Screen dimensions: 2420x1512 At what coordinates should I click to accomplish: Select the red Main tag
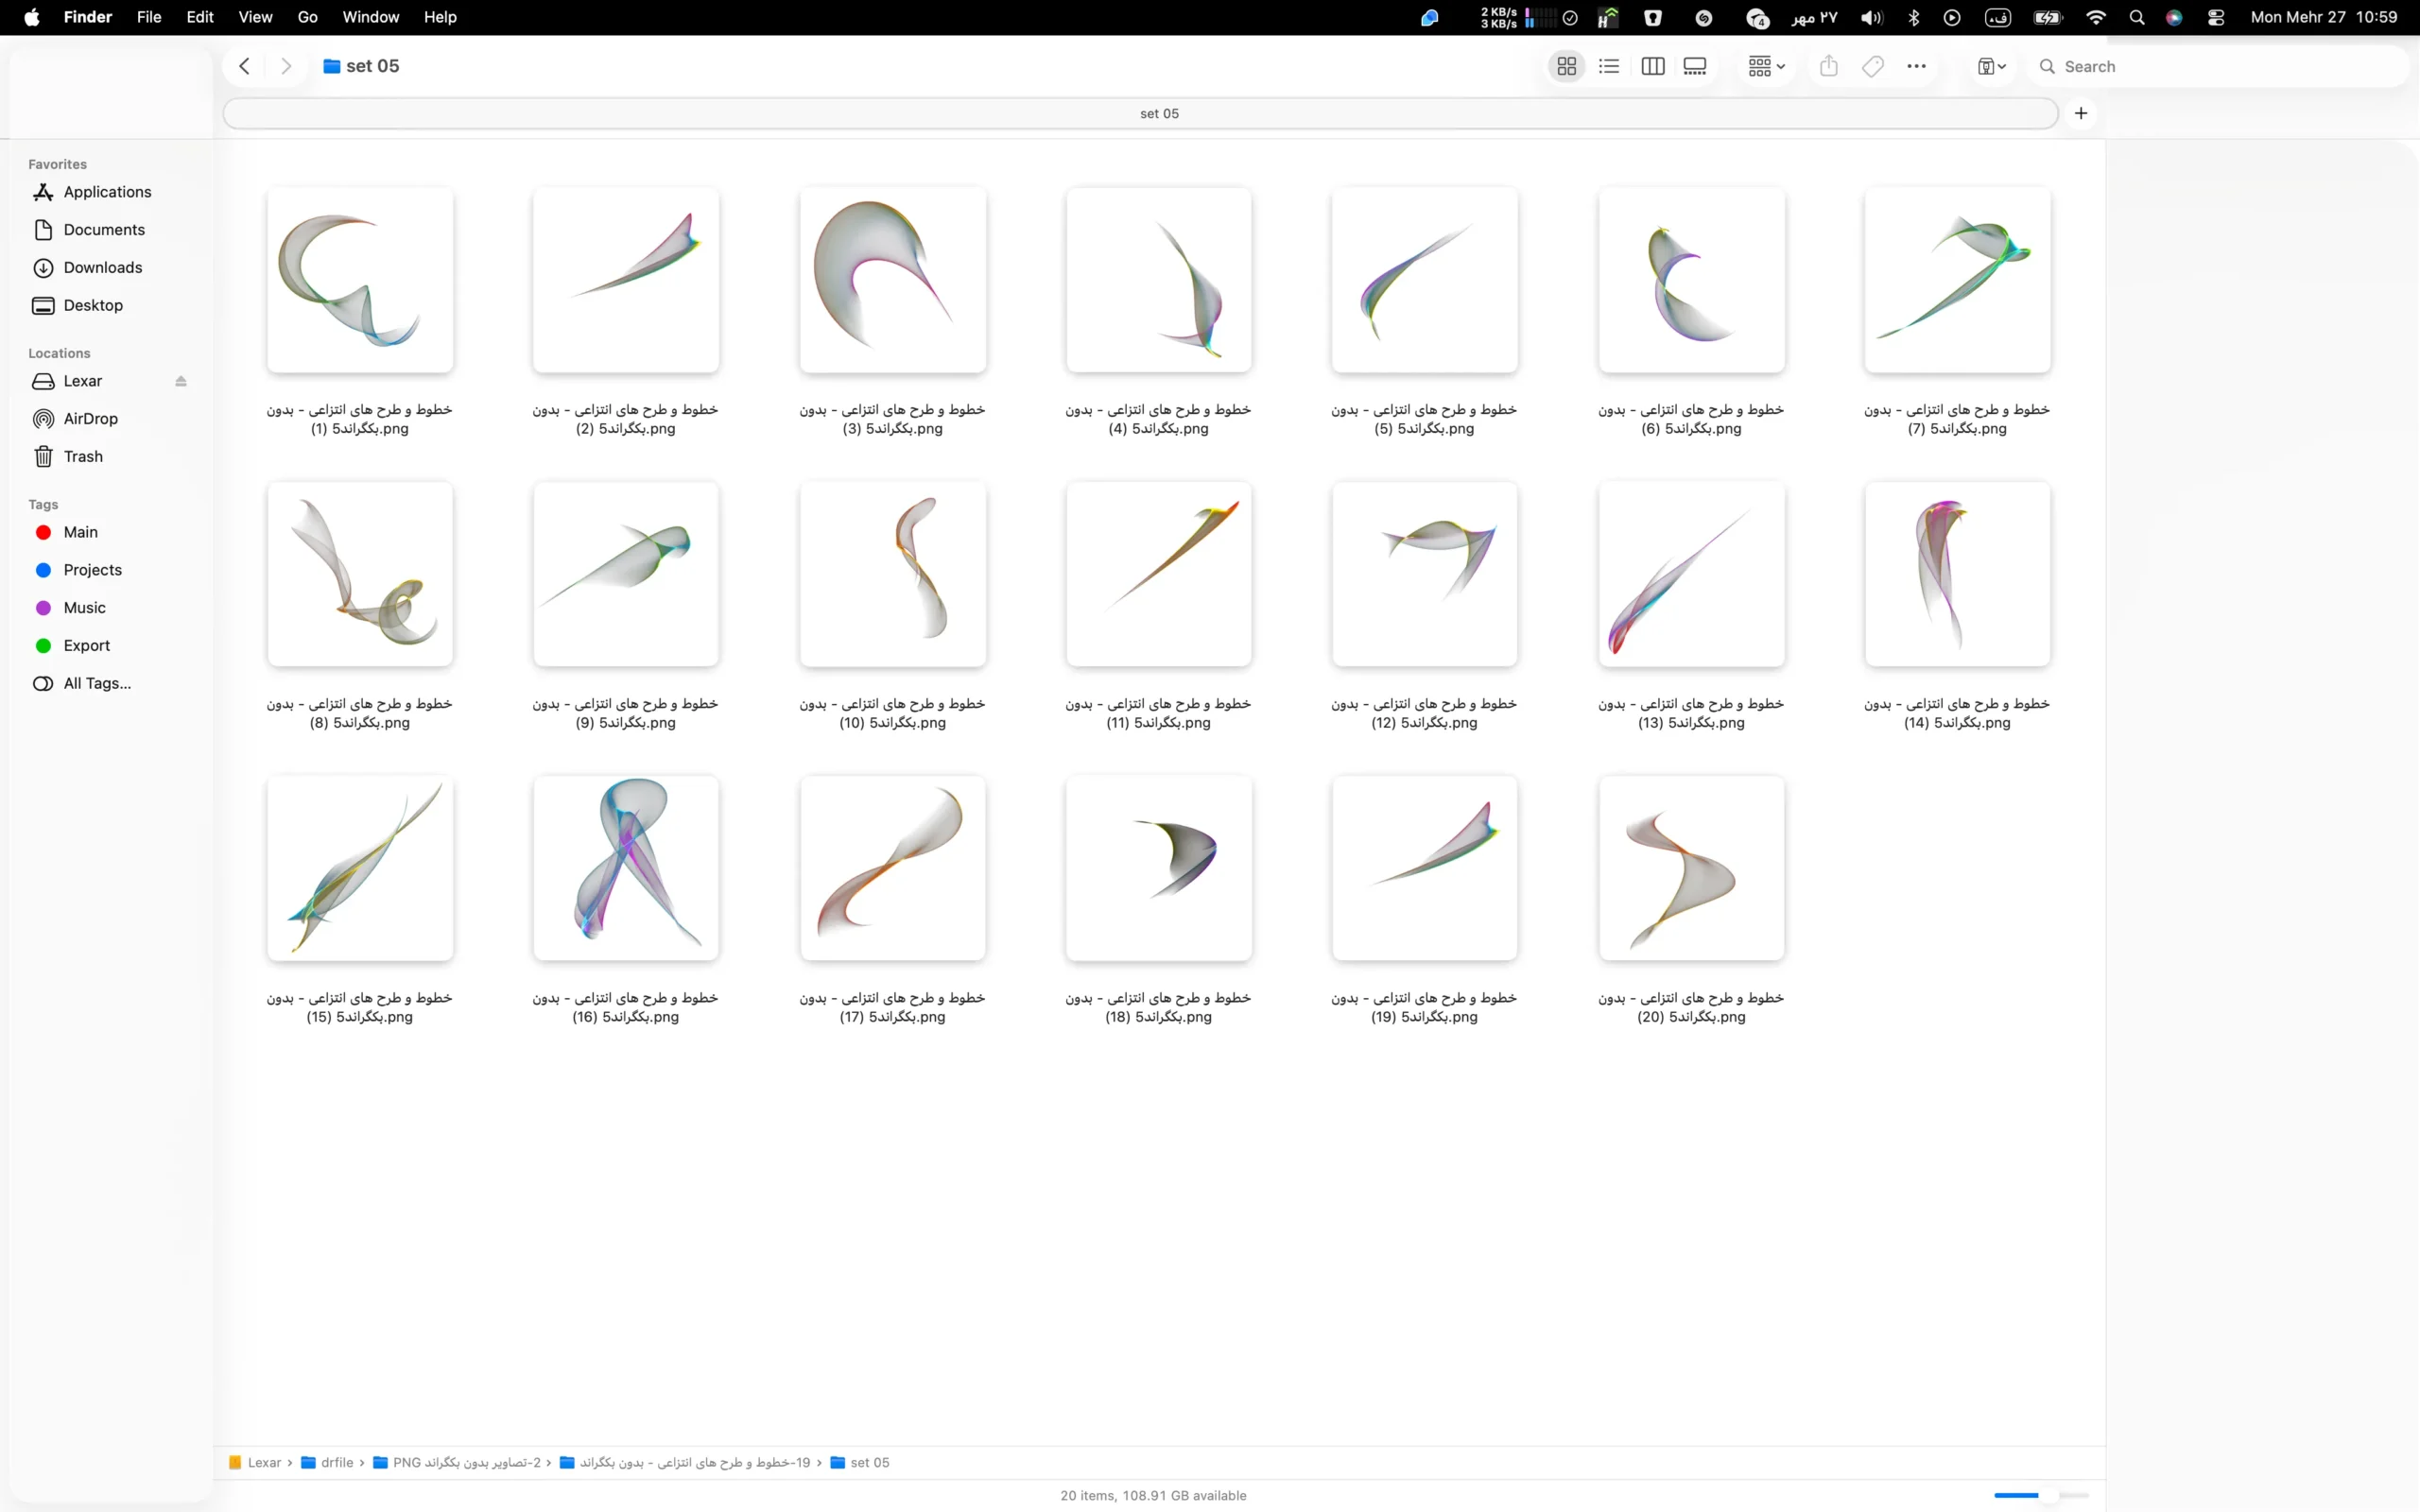[x=80, y=532]
